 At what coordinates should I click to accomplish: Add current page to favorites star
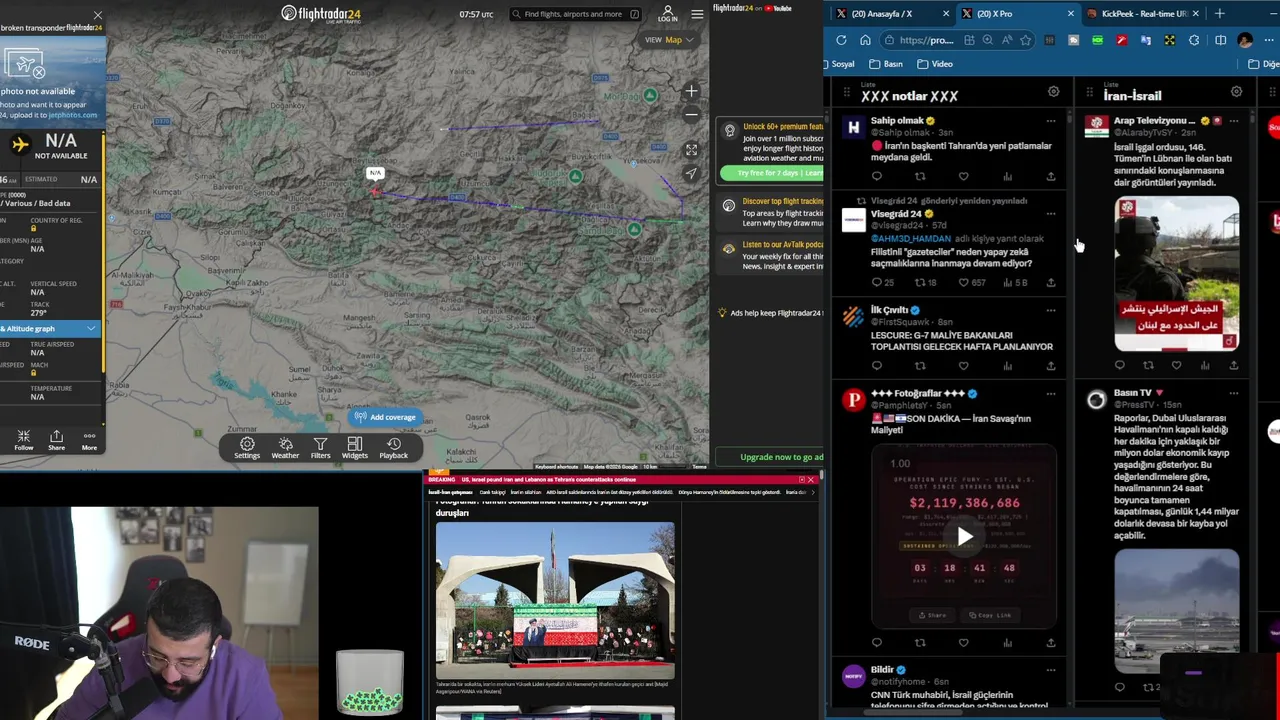coord(1025,40)
